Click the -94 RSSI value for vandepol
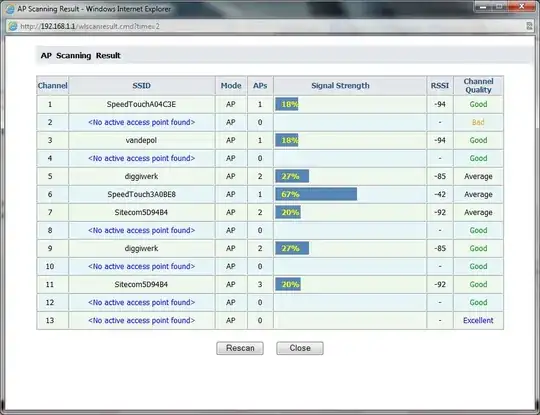 pos(440,140)
